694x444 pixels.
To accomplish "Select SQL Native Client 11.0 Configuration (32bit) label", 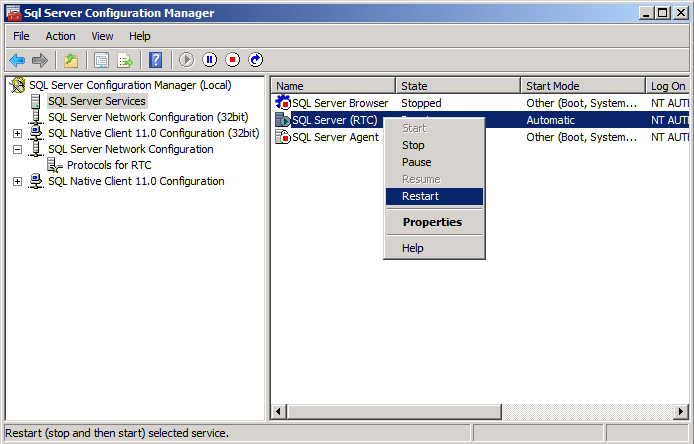I will point(154,133).
